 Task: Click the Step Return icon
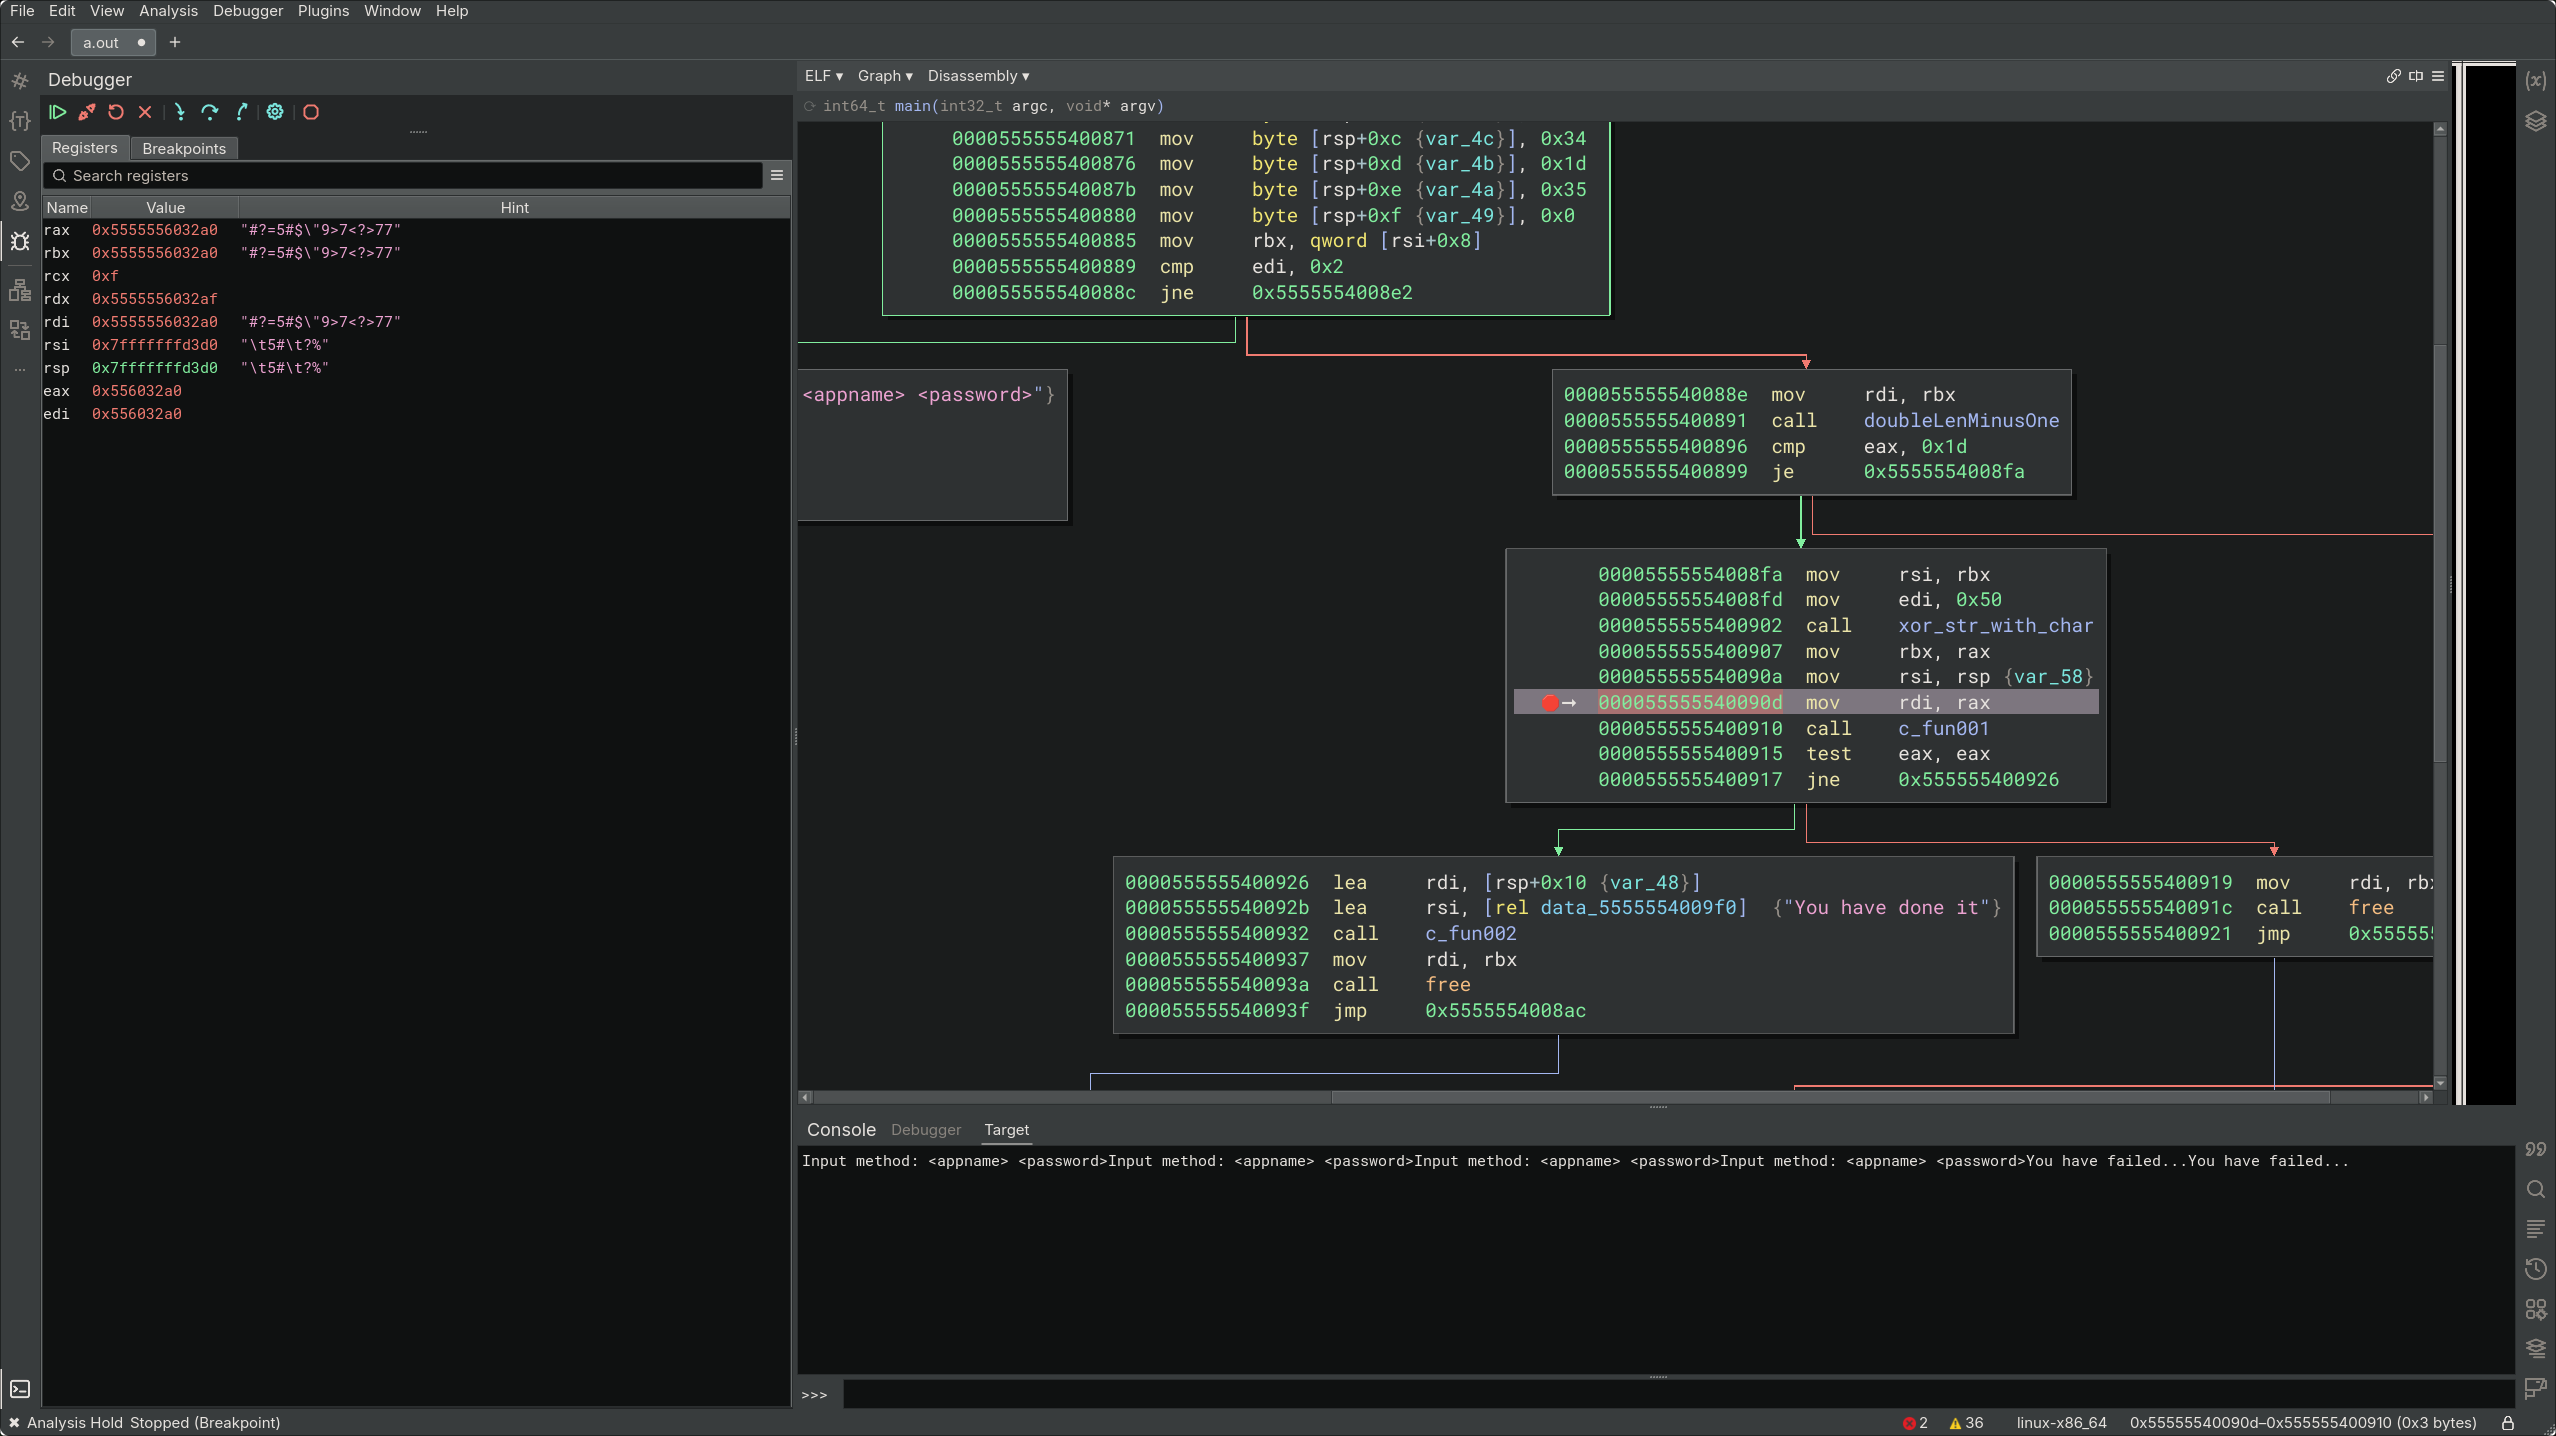[241, 112]
